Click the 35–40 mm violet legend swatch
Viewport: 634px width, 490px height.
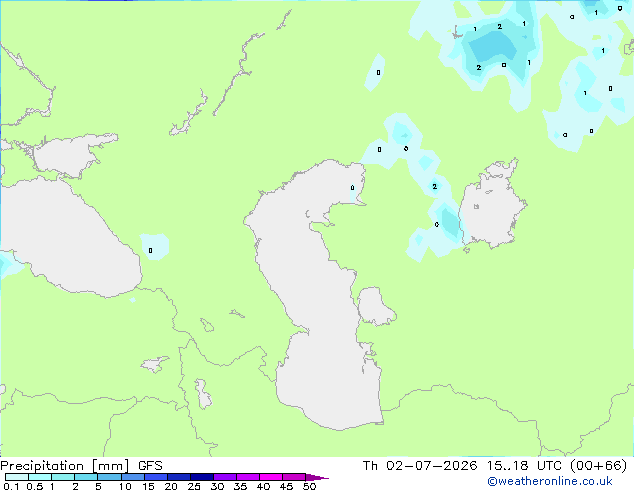247,477
